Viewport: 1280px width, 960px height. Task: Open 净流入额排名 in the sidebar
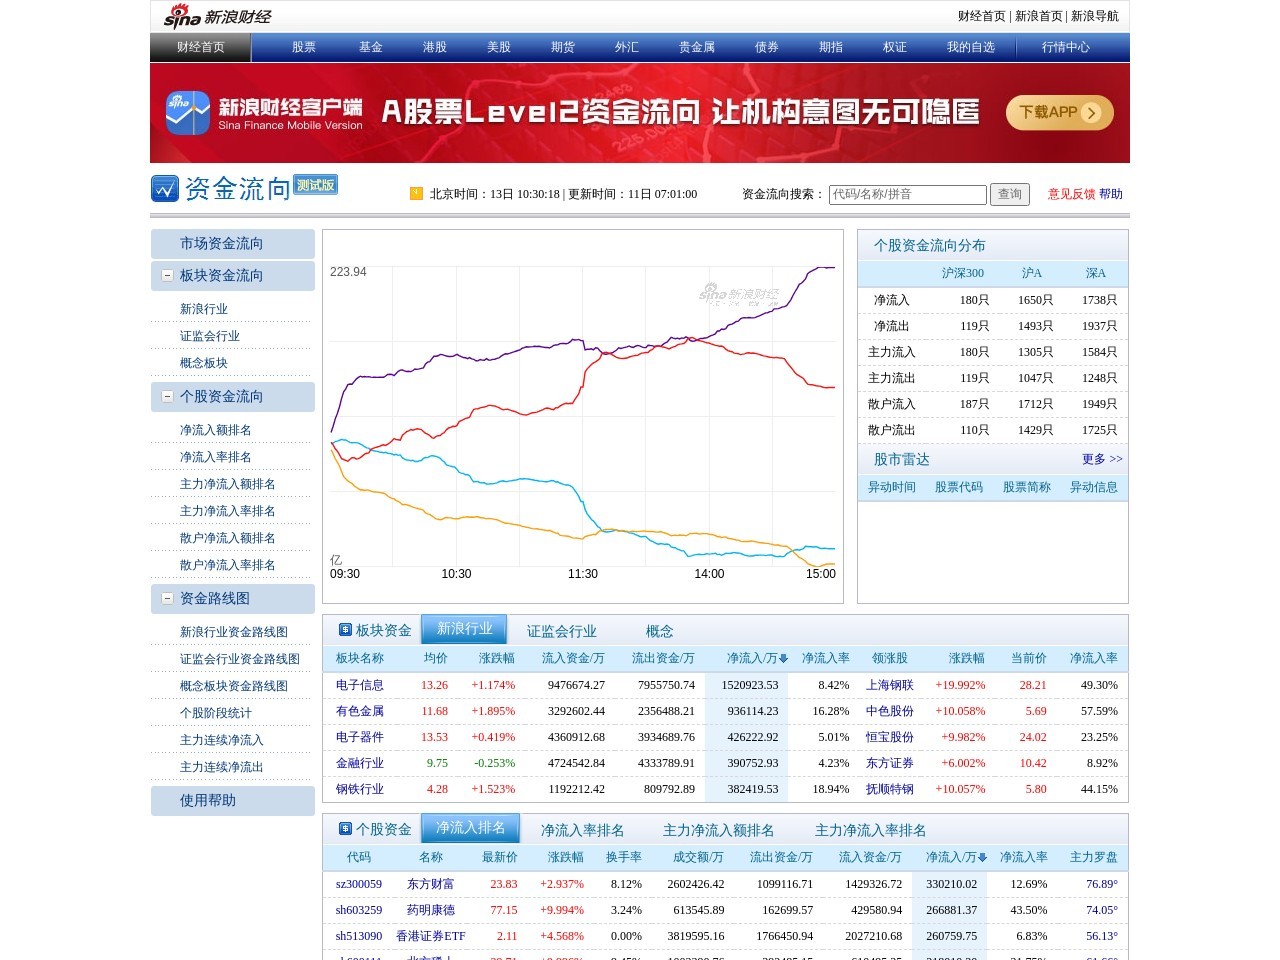[216, 430]
